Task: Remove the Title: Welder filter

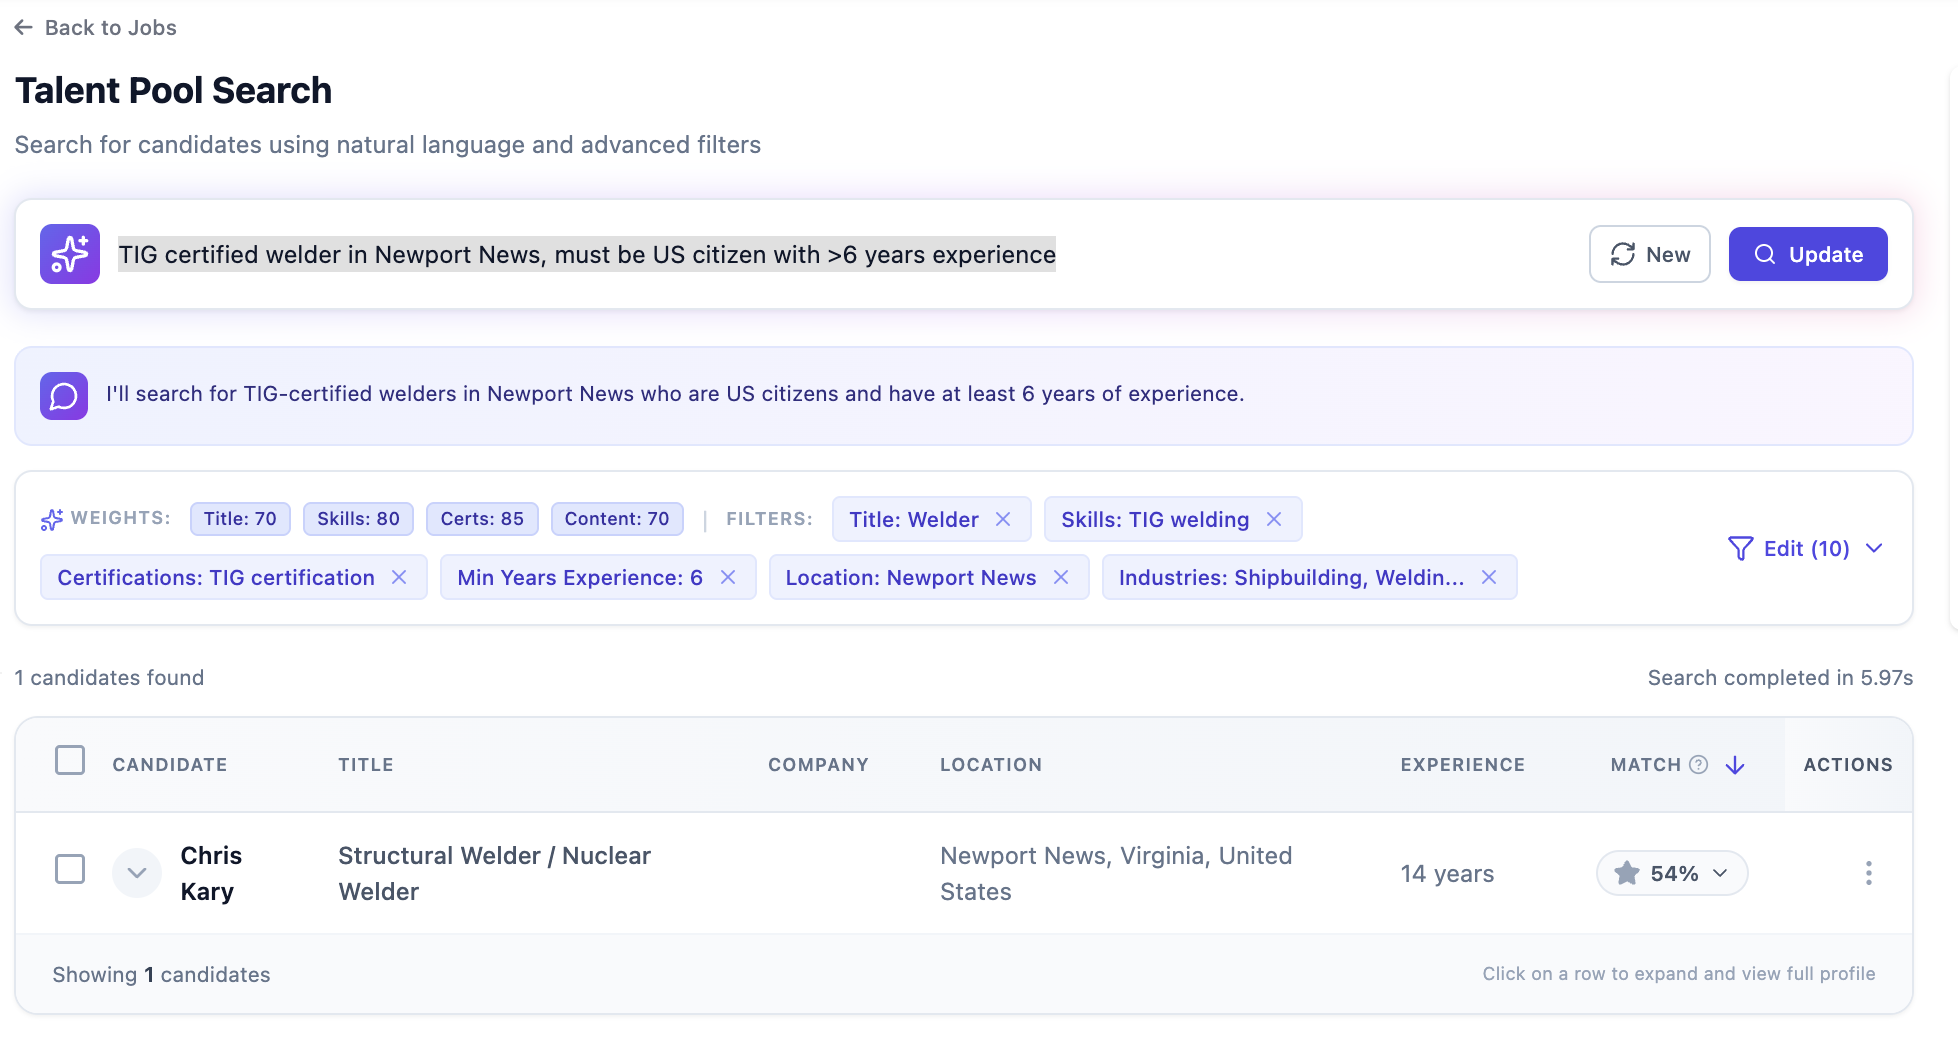Action: [x=1003, y=519]
